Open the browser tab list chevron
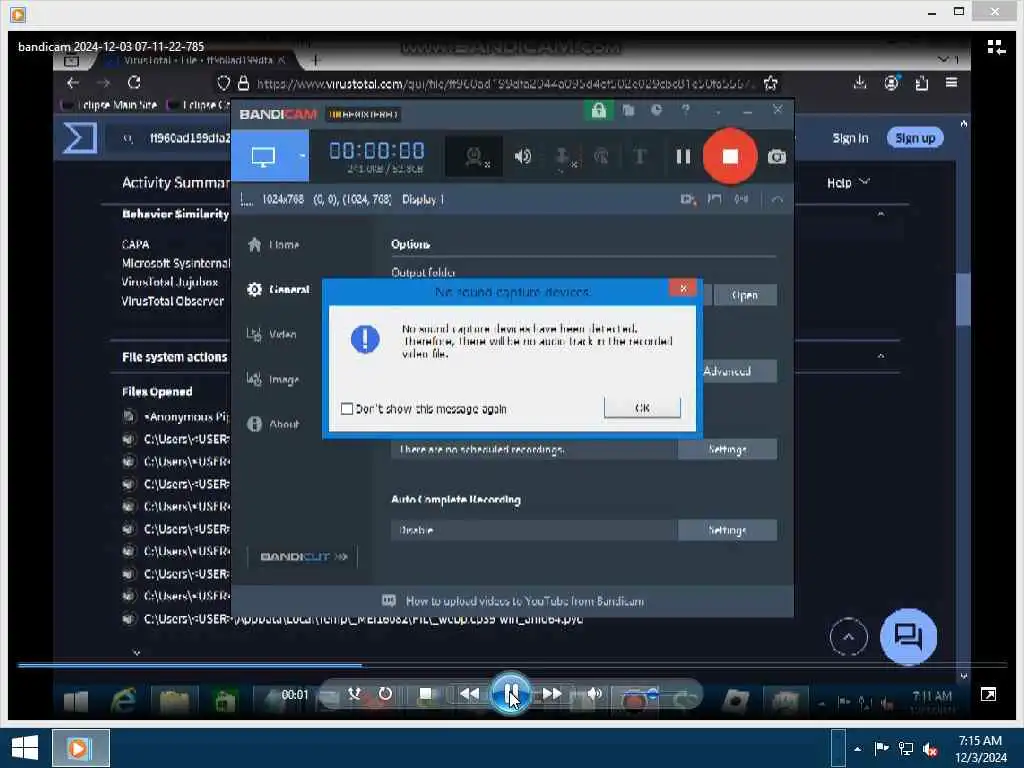This screenshot has width=1024, height=768. (943, 60)
